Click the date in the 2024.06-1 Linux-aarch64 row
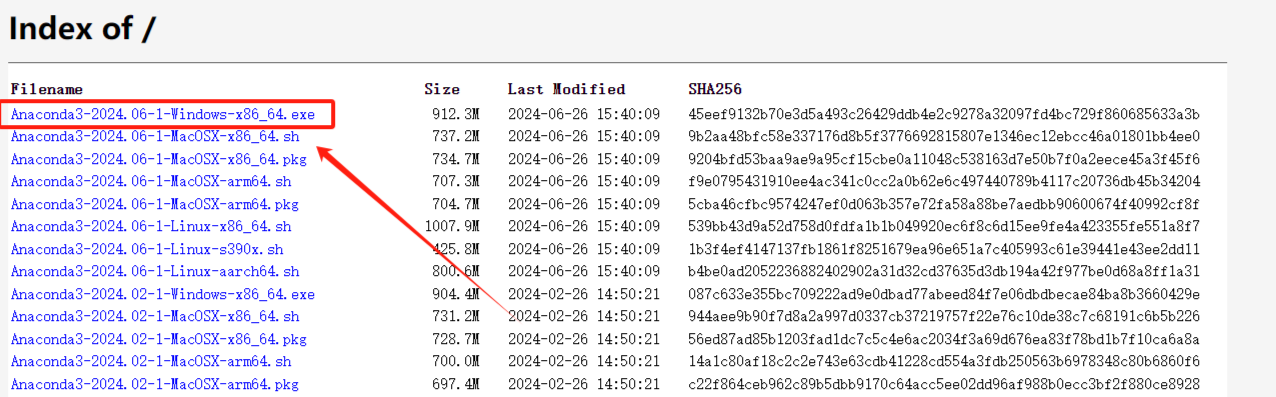 pyautogui.click(x=584, y=272)
